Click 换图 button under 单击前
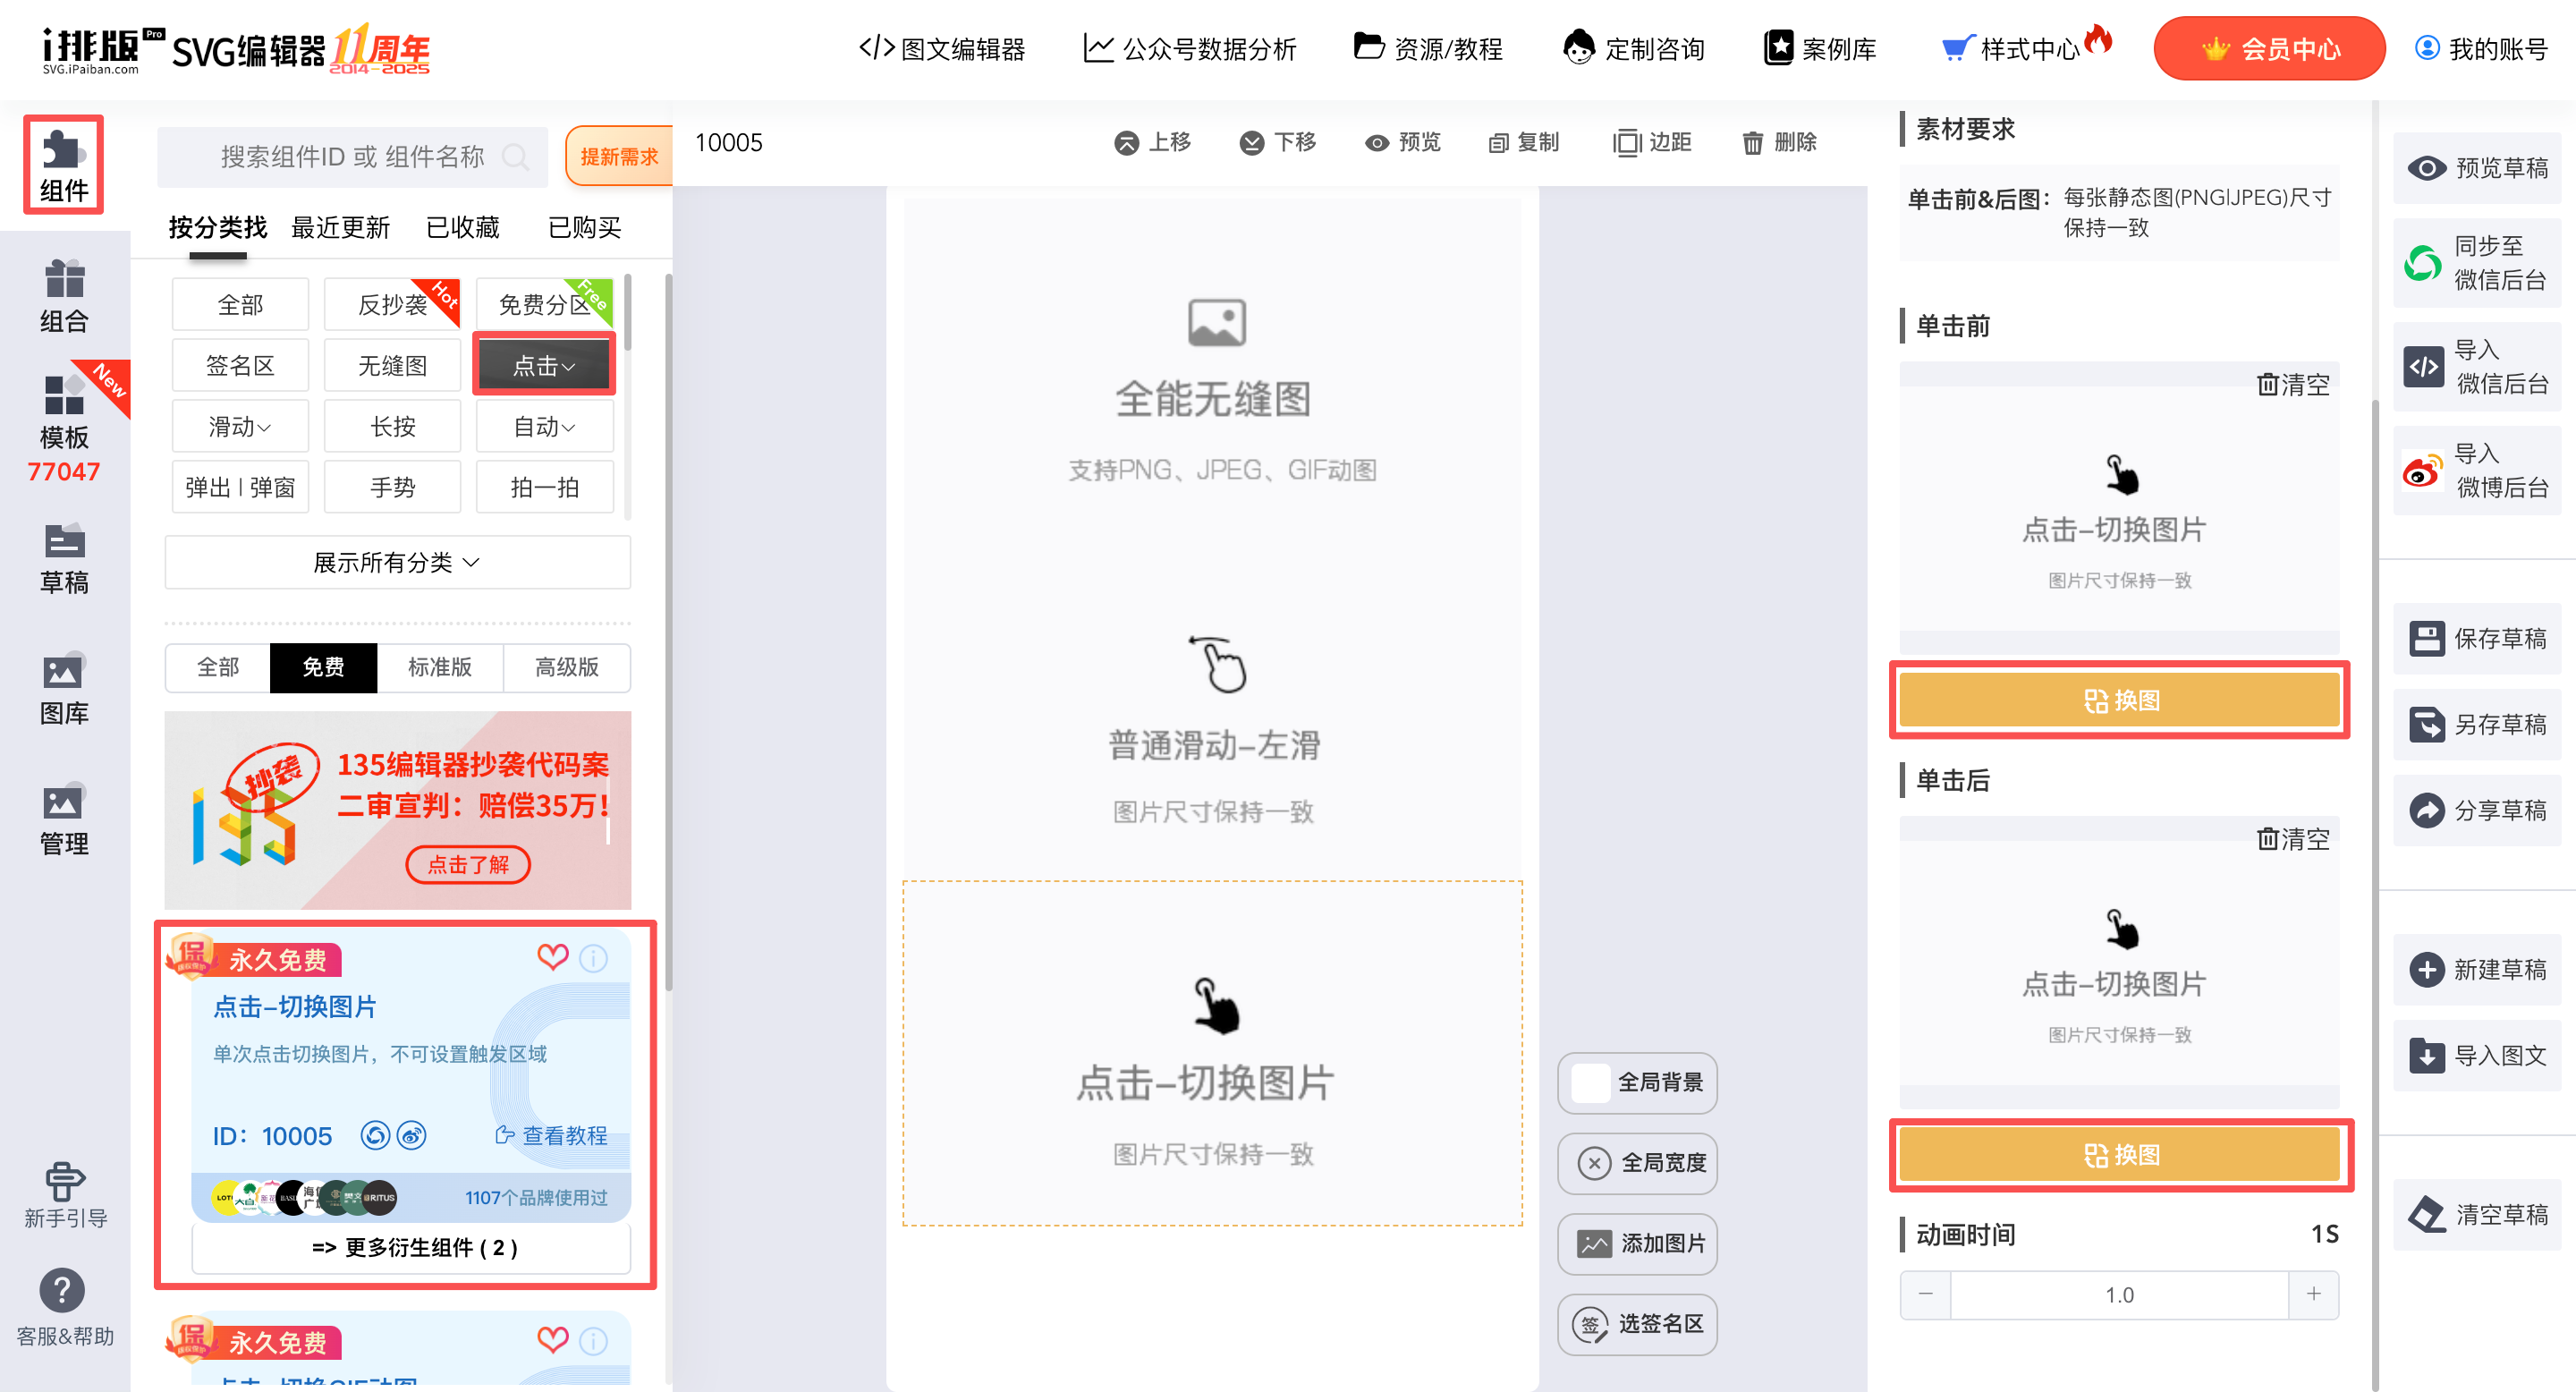This screenshot has height=1392, width=2576. [2119, 700]
